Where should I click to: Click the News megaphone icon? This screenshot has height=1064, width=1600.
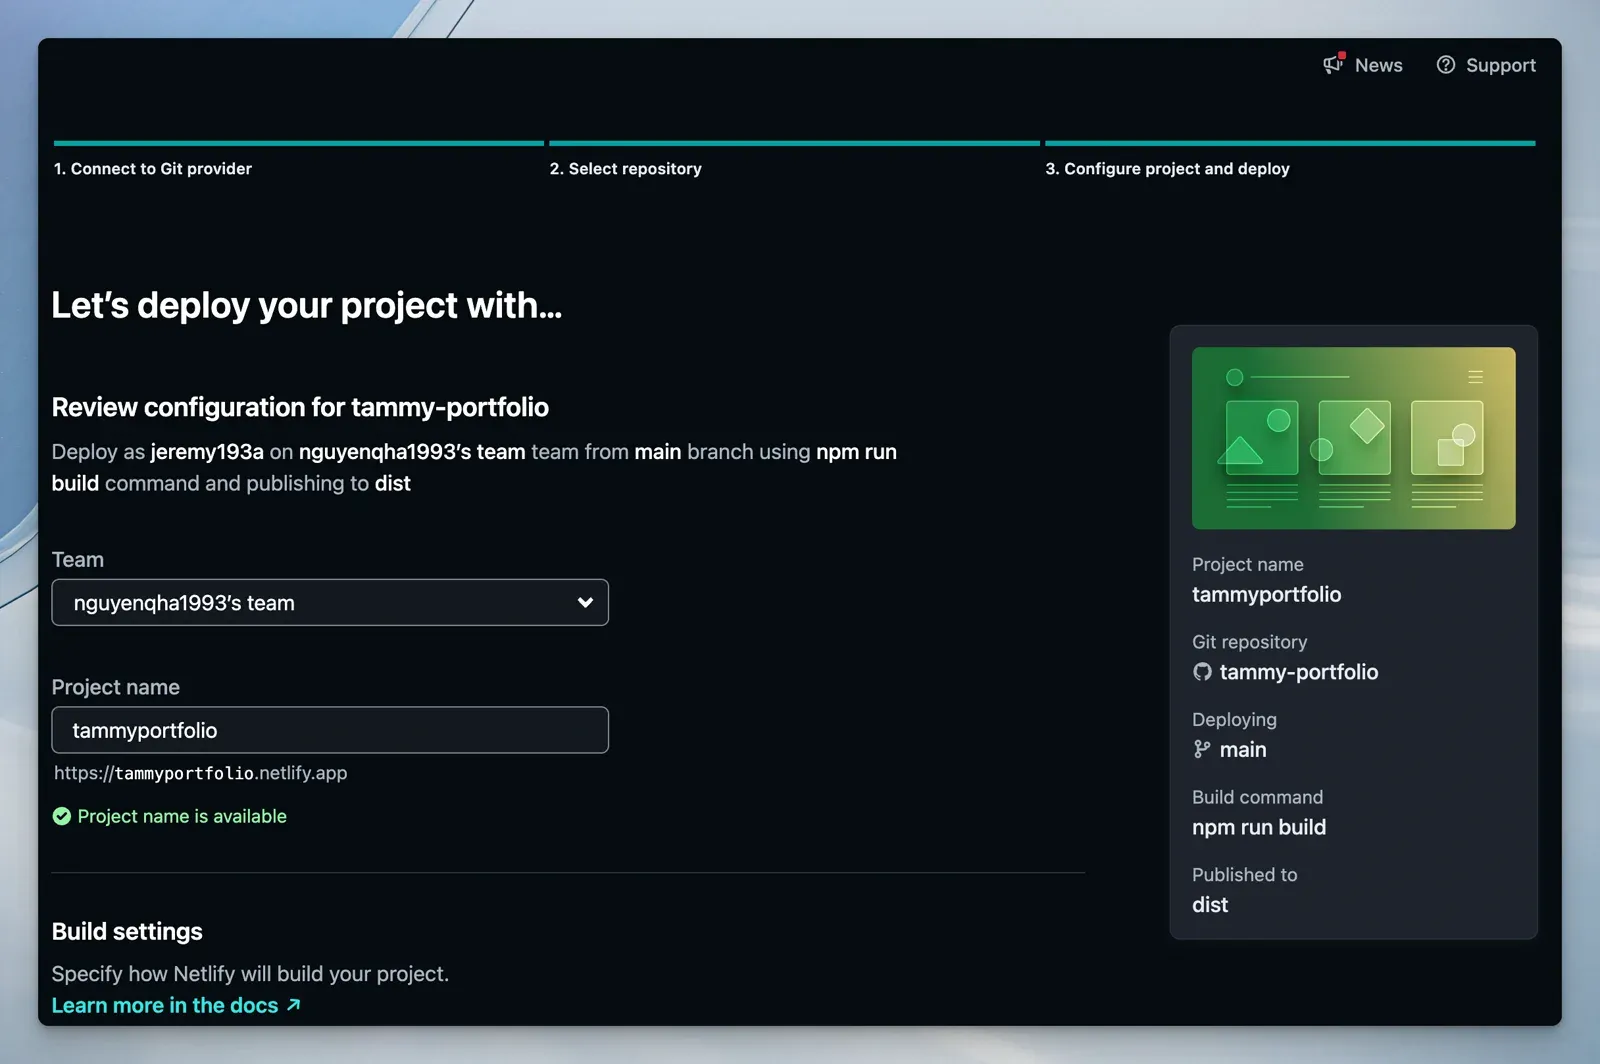tap(1333, 64)
